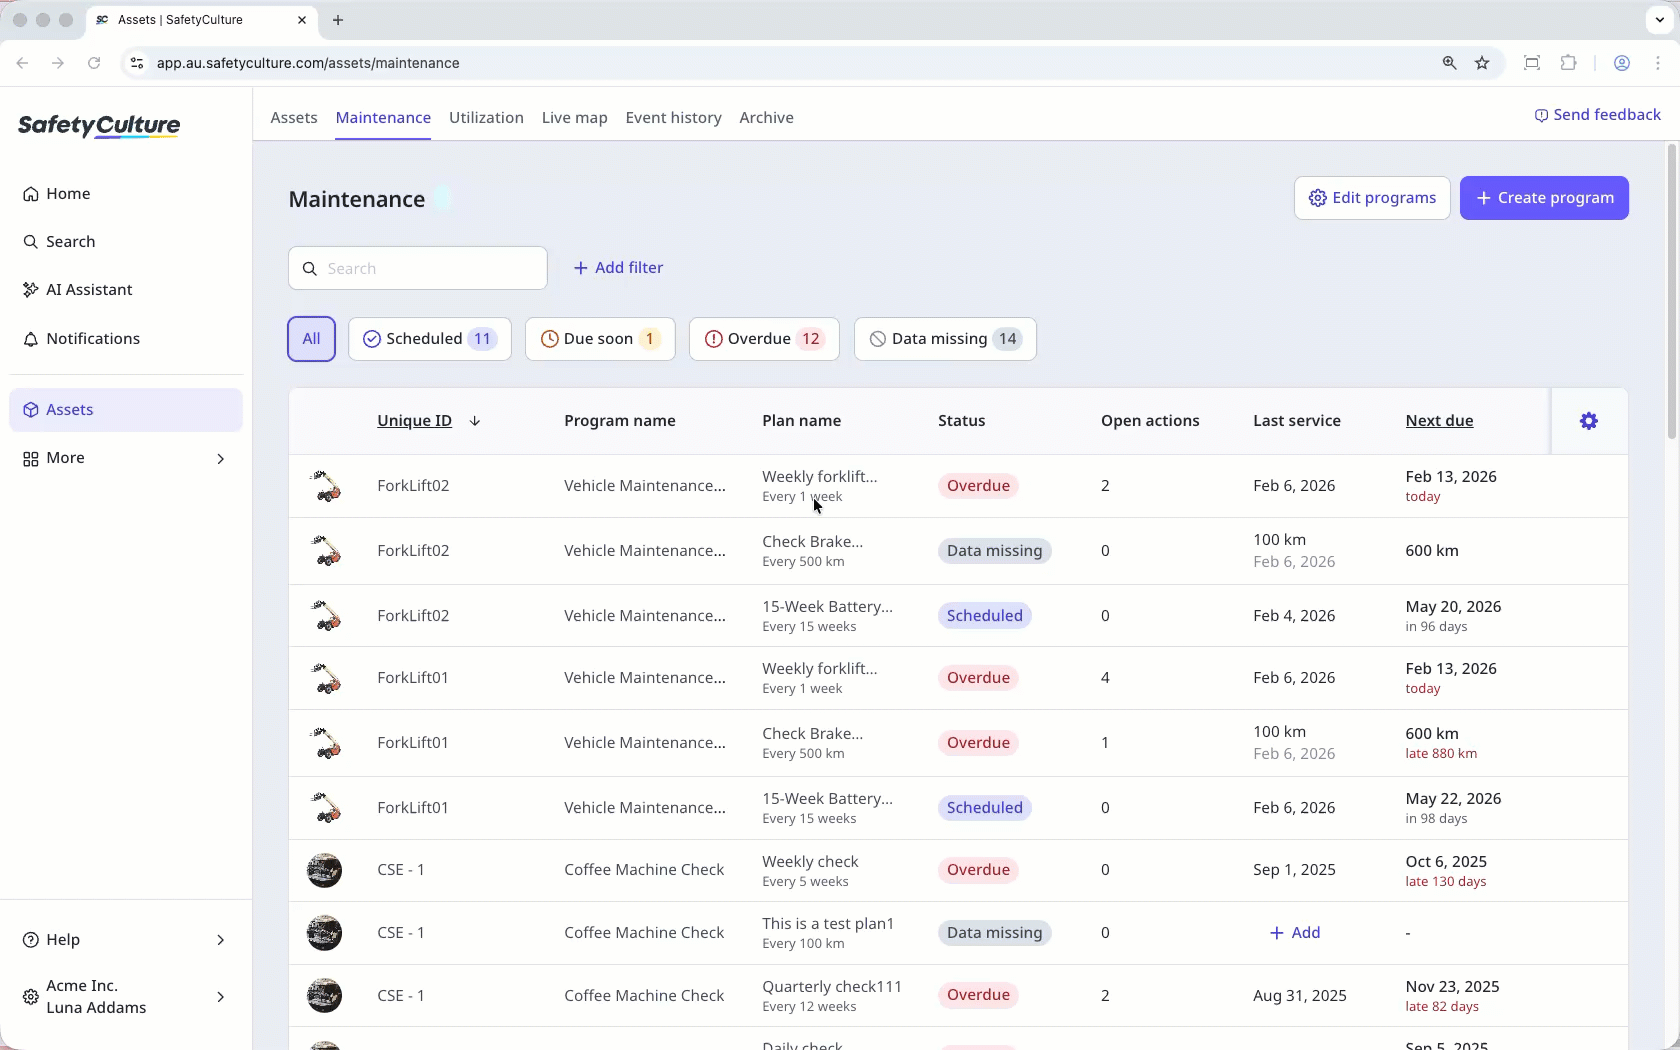Image resolution: width=1680 pixels, height=1050 pixels.
Task: Click the SafetyCulture logo
Action: click(99, 126)
